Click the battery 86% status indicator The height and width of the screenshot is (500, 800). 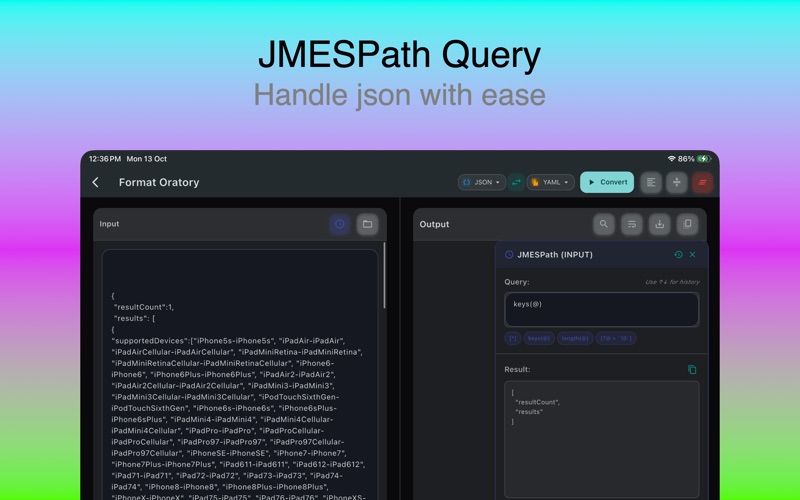coord(694,159)
